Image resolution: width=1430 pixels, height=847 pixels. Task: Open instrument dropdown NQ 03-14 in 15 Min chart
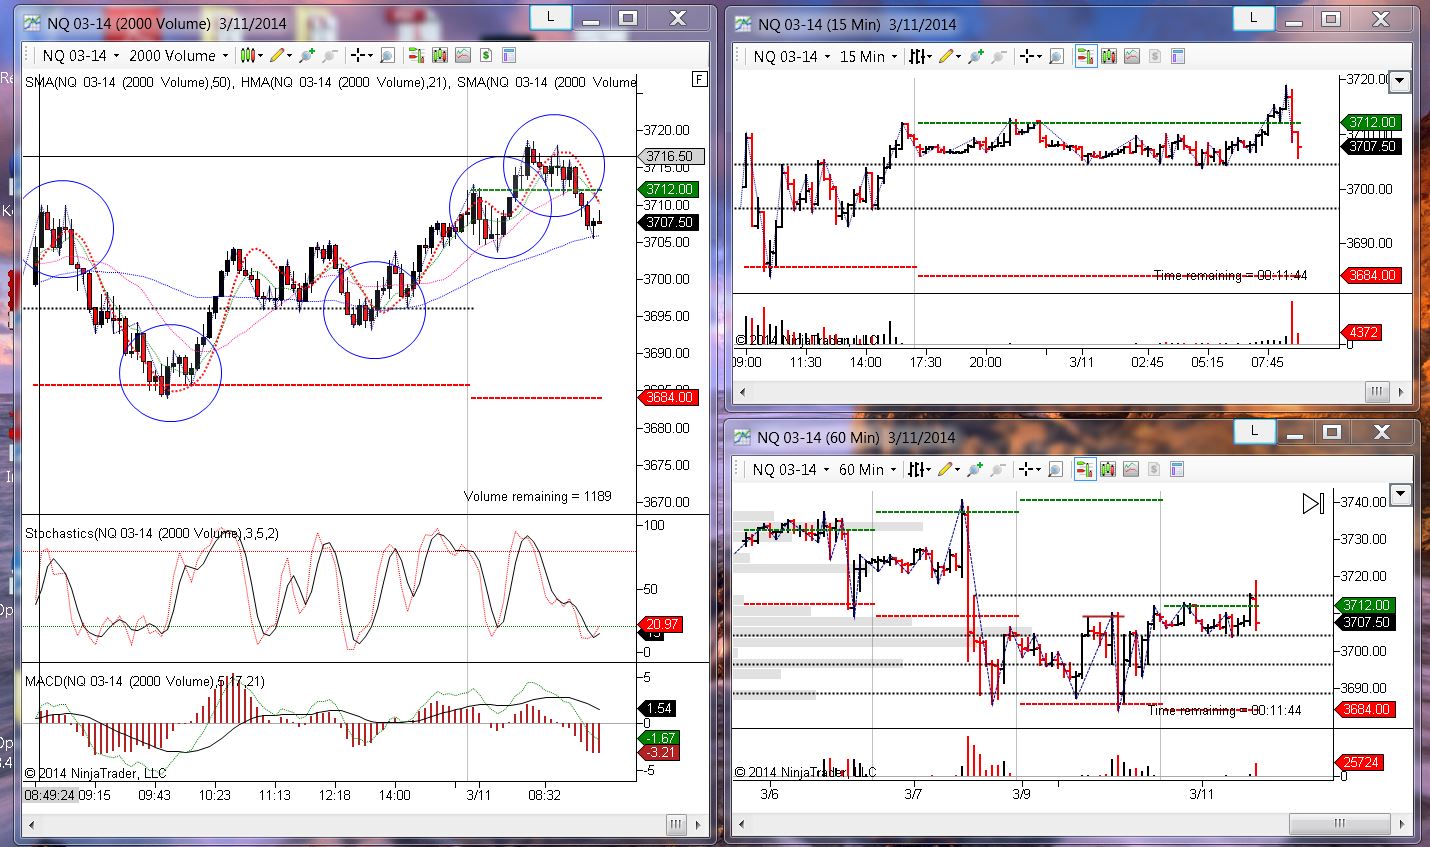click(x=792, y=57)
